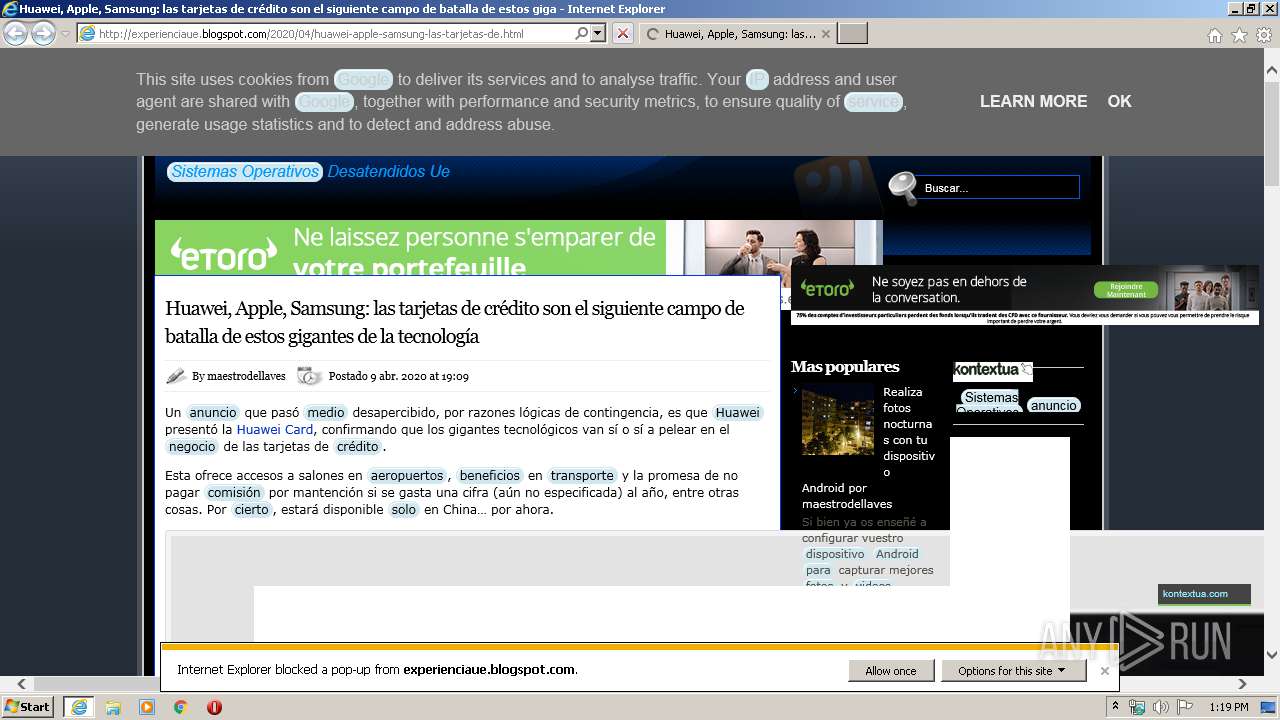Open the Tools gear icon
The width and height of the screenshot is (1280, 720).
pos(1264,35)
